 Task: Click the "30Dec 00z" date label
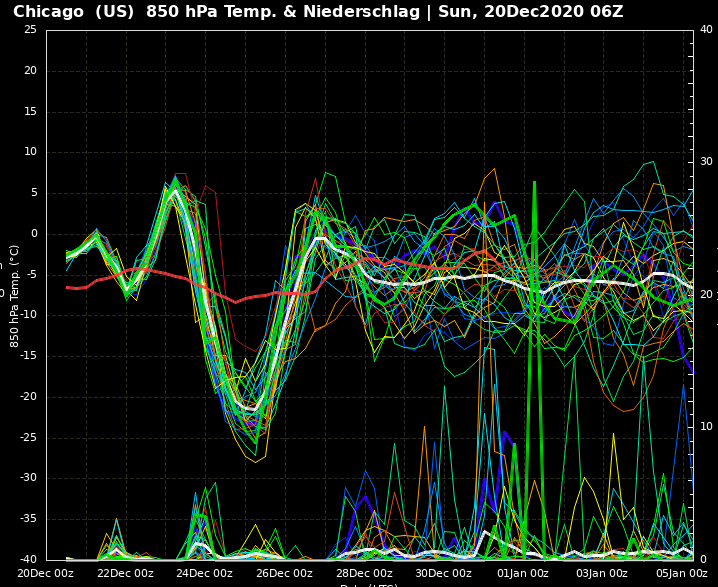(x=444, y=573)
